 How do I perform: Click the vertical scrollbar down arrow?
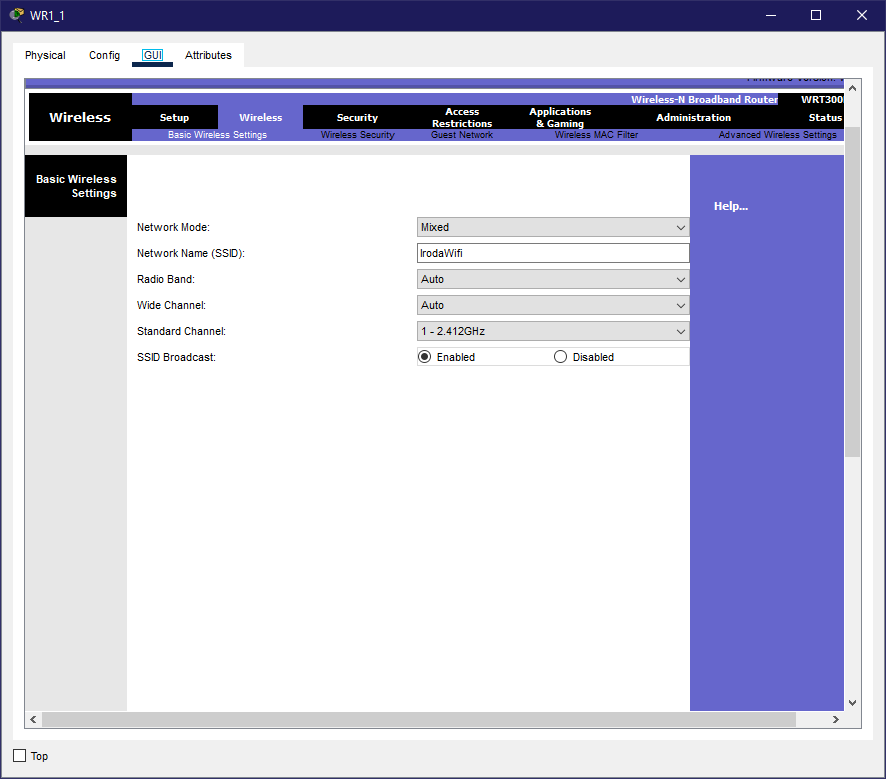(852, 703)
